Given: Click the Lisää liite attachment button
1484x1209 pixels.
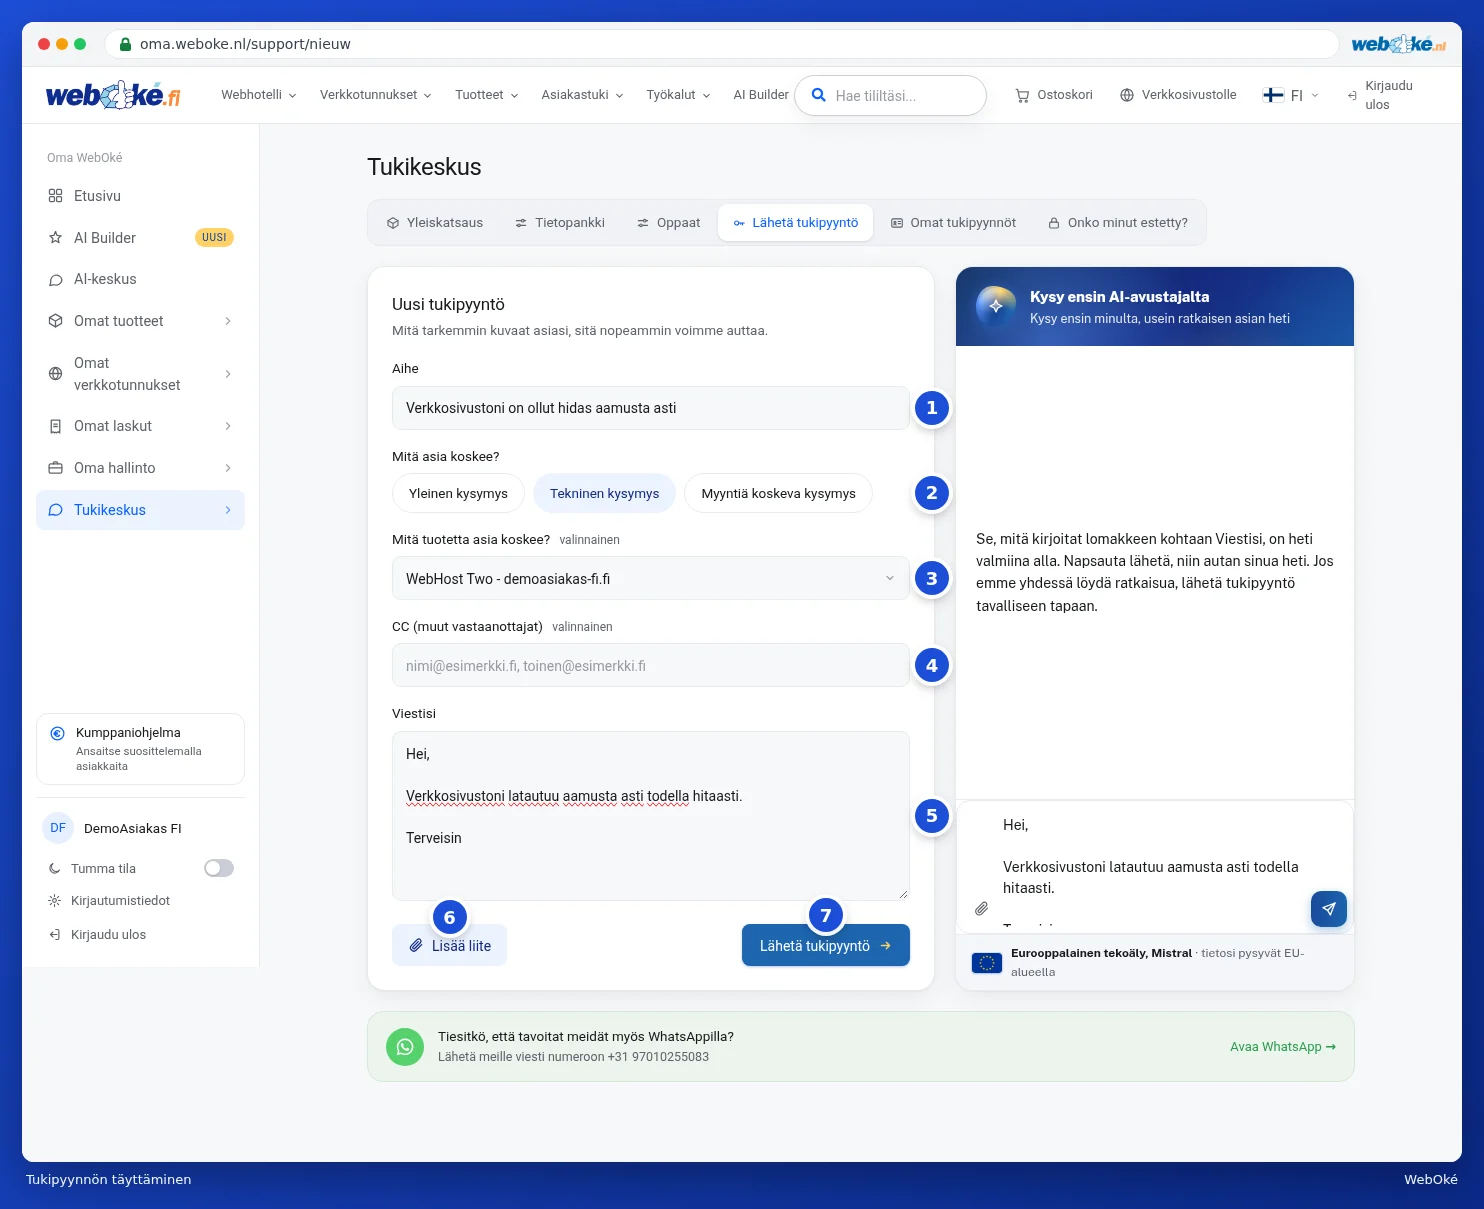Looking at the screenshot, I should tap(450, 945).
